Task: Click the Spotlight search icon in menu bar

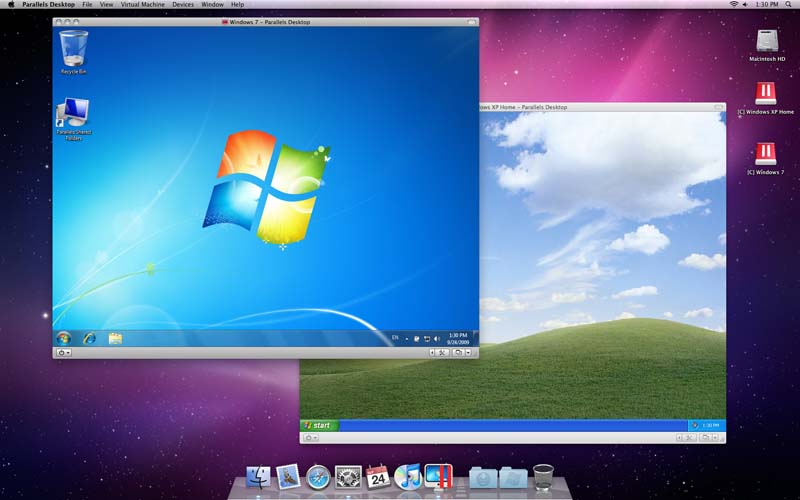Action: [x=789, y=4]
